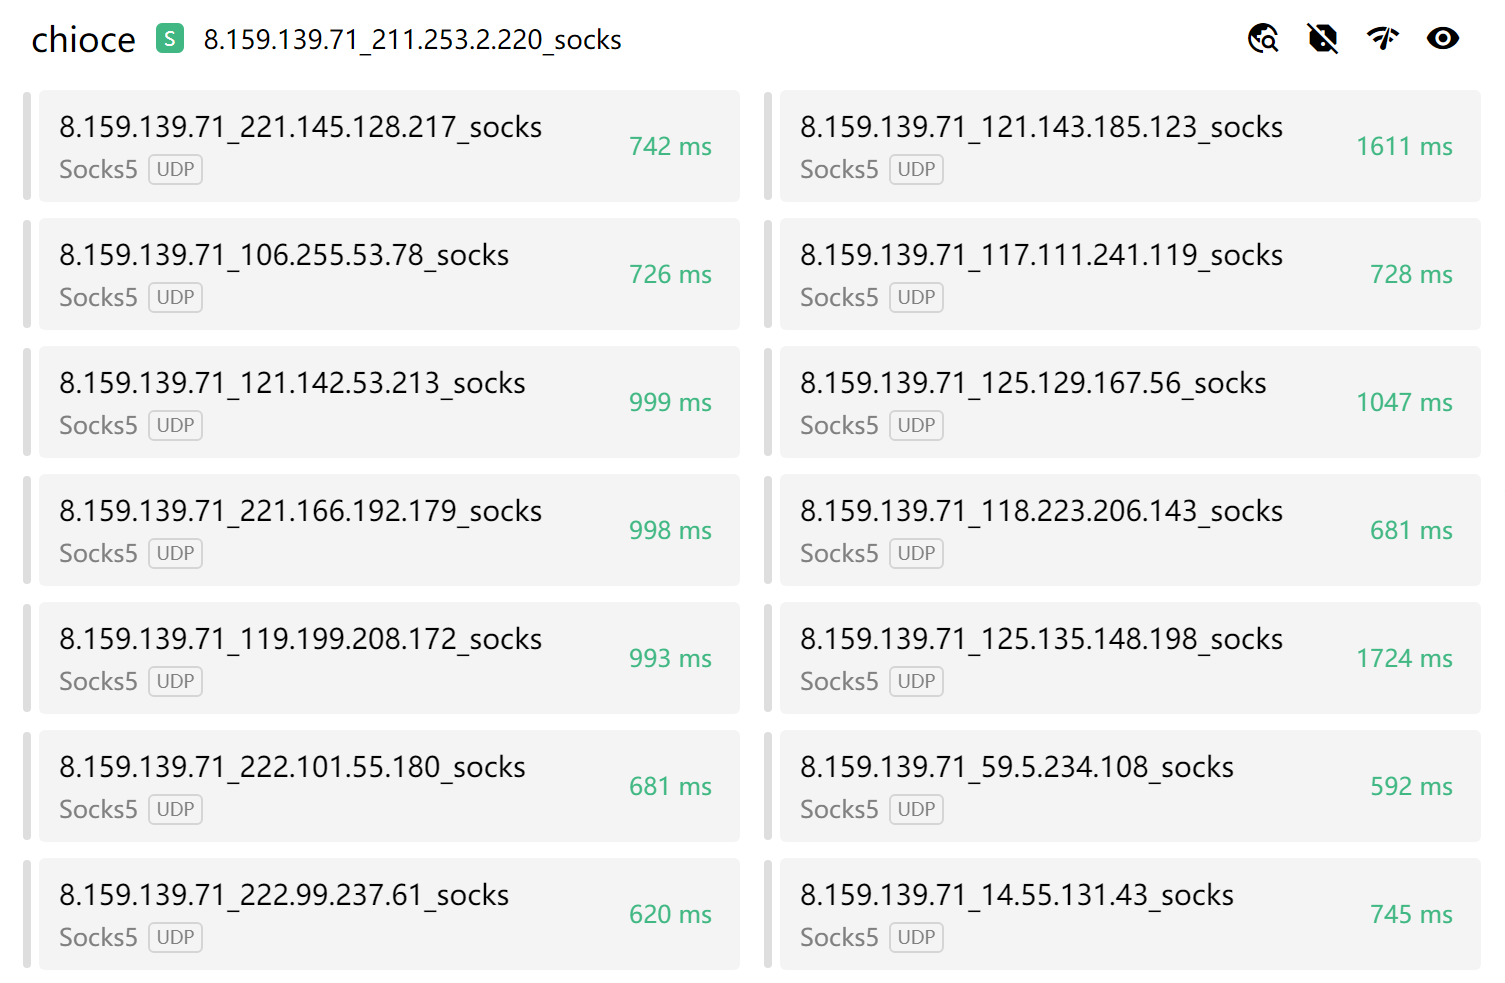Click the green S badge beside chioce
Image resolution: width=1505 pixels, height=983 pixels.
coord(170,39)
